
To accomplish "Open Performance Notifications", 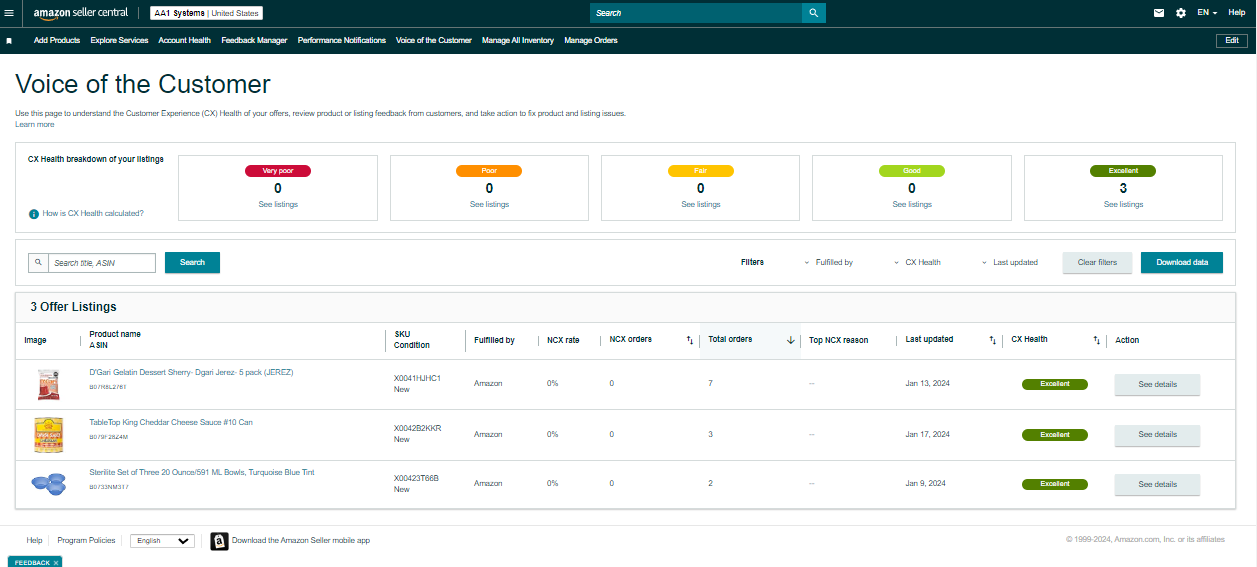I will click(342, 41).
